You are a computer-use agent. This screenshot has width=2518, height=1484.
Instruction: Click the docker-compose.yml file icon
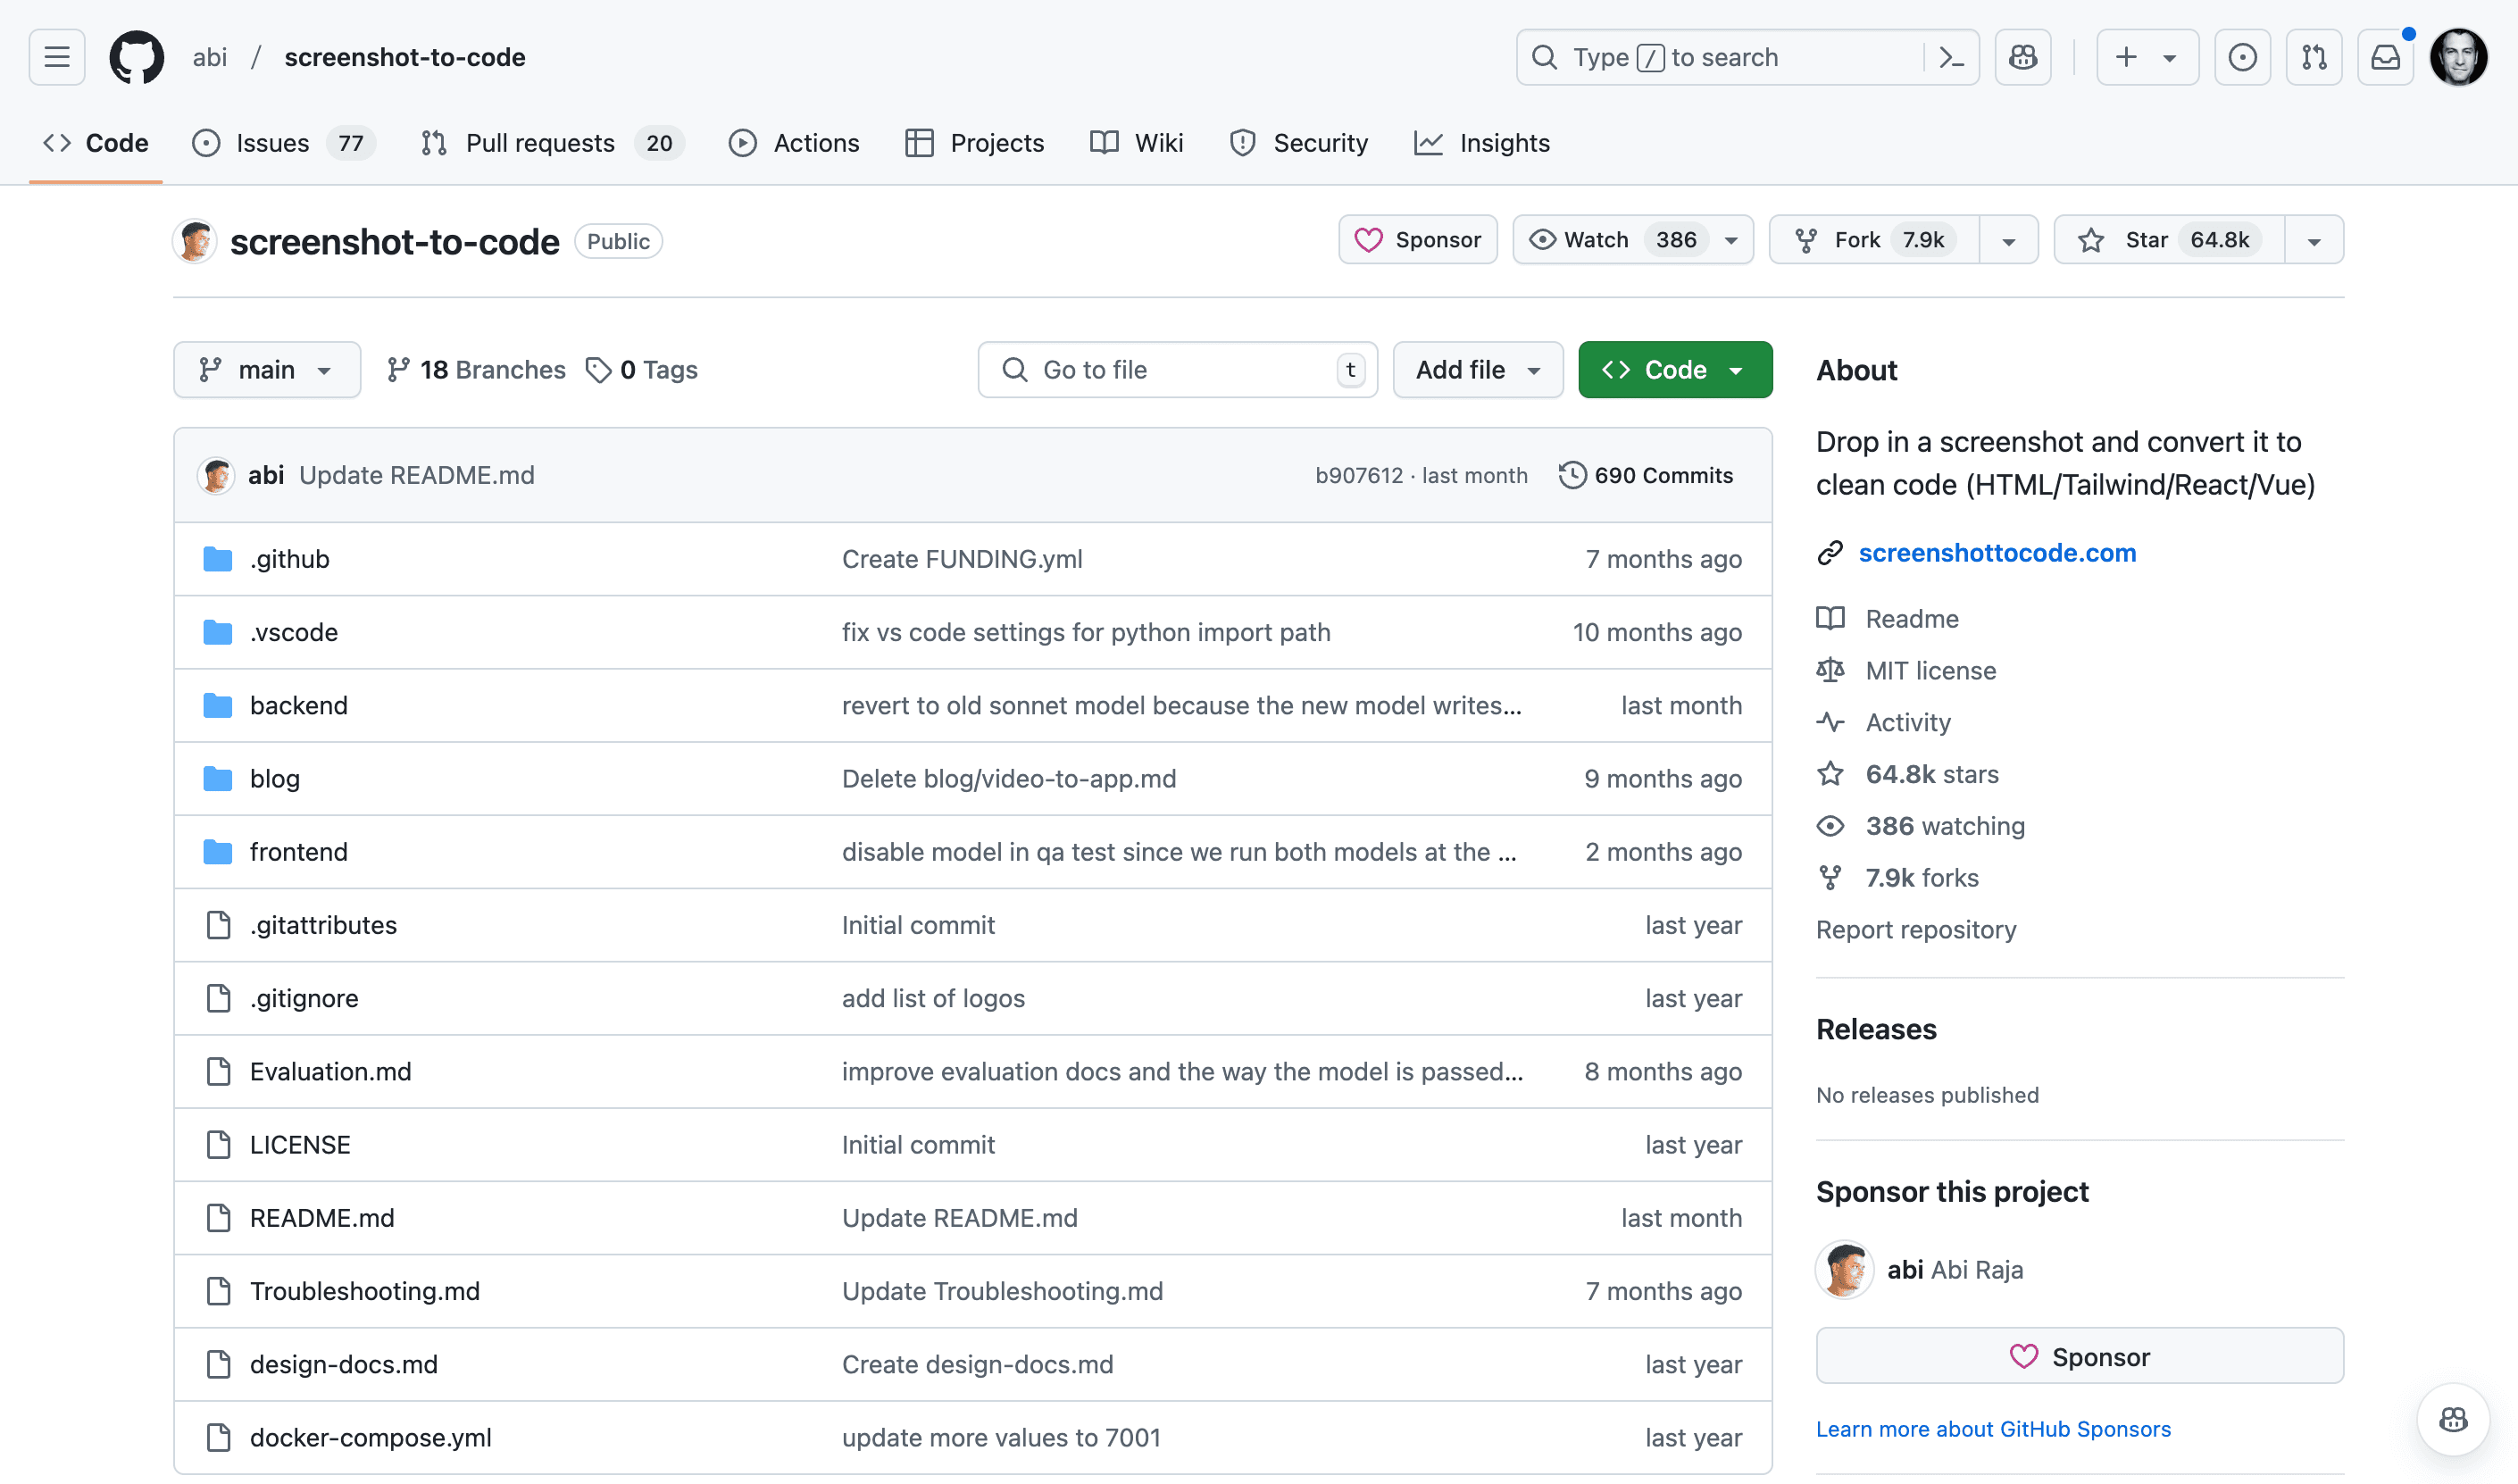click(x=218, y=1438)
